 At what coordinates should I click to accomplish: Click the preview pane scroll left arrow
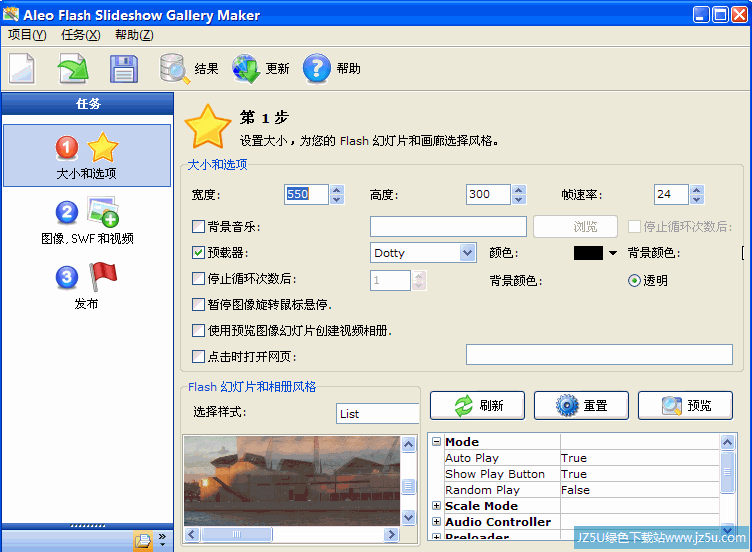[x=192, y=534]
